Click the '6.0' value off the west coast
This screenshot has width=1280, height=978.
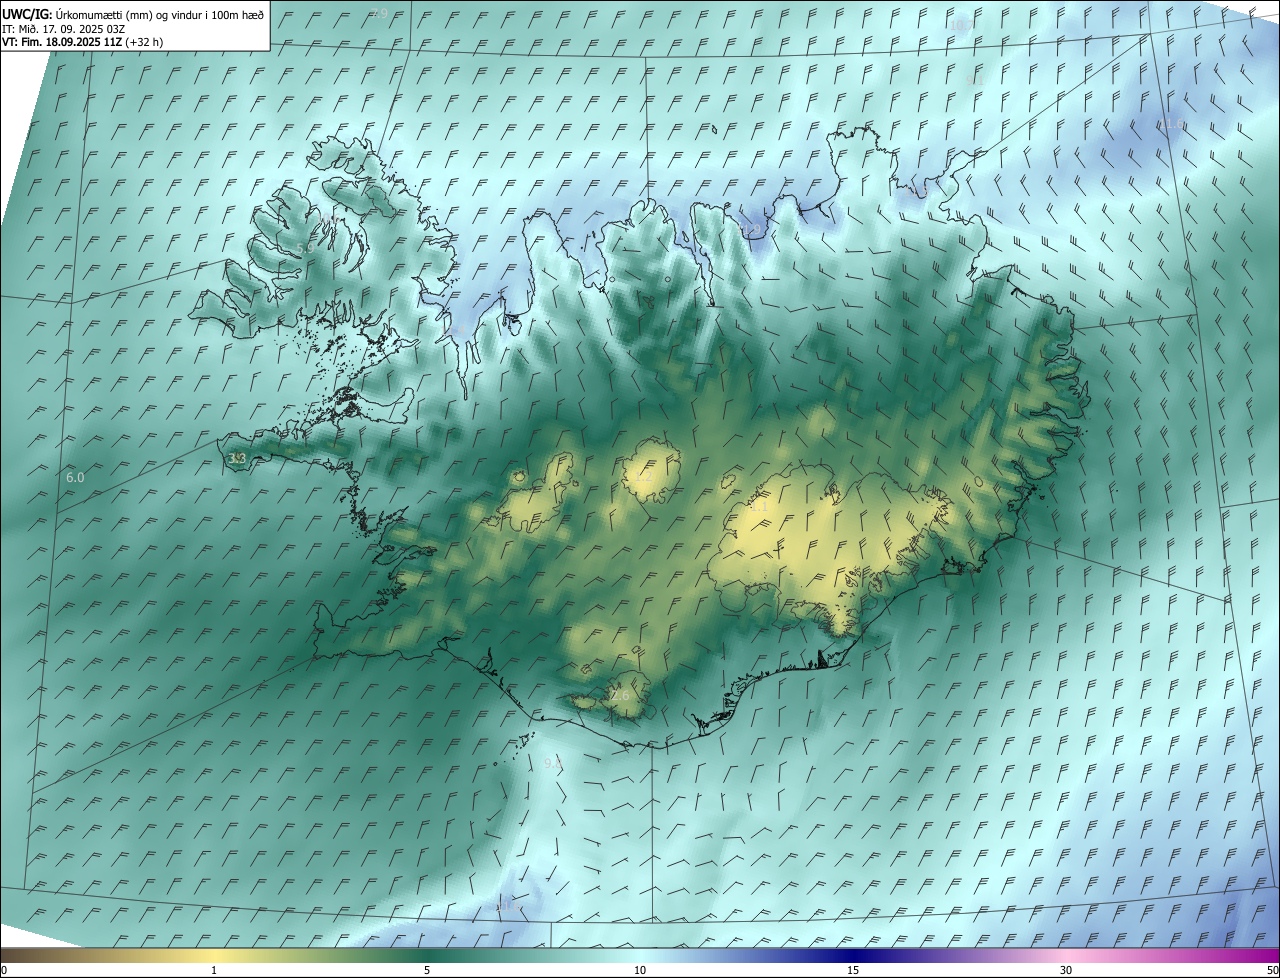(75, 478)
